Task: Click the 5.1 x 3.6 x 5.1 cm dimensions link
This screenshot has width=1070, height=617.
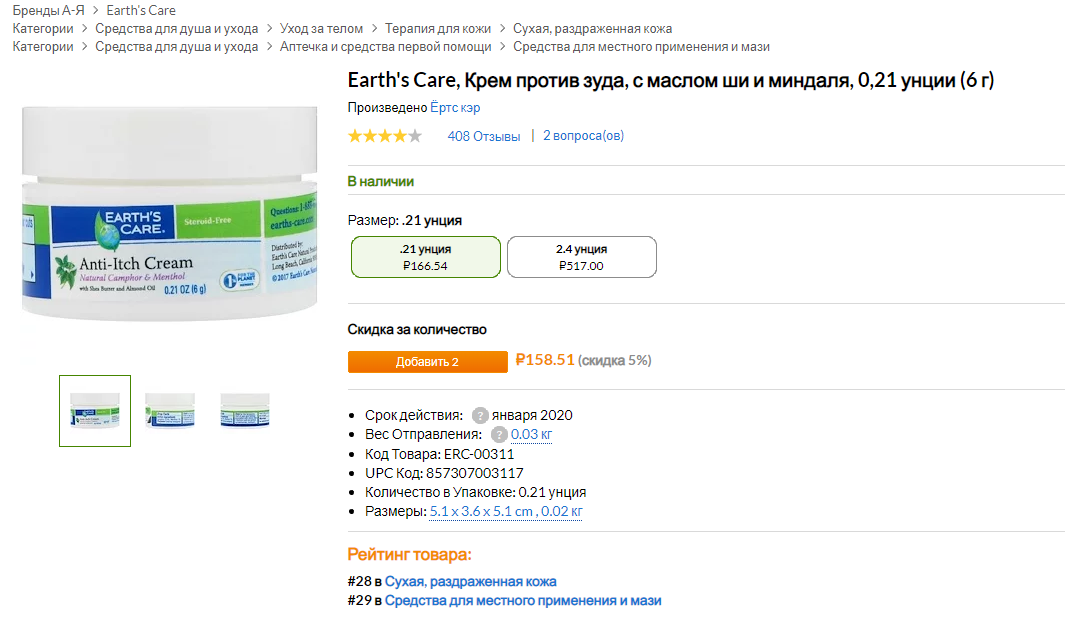Action: point(481,512)
